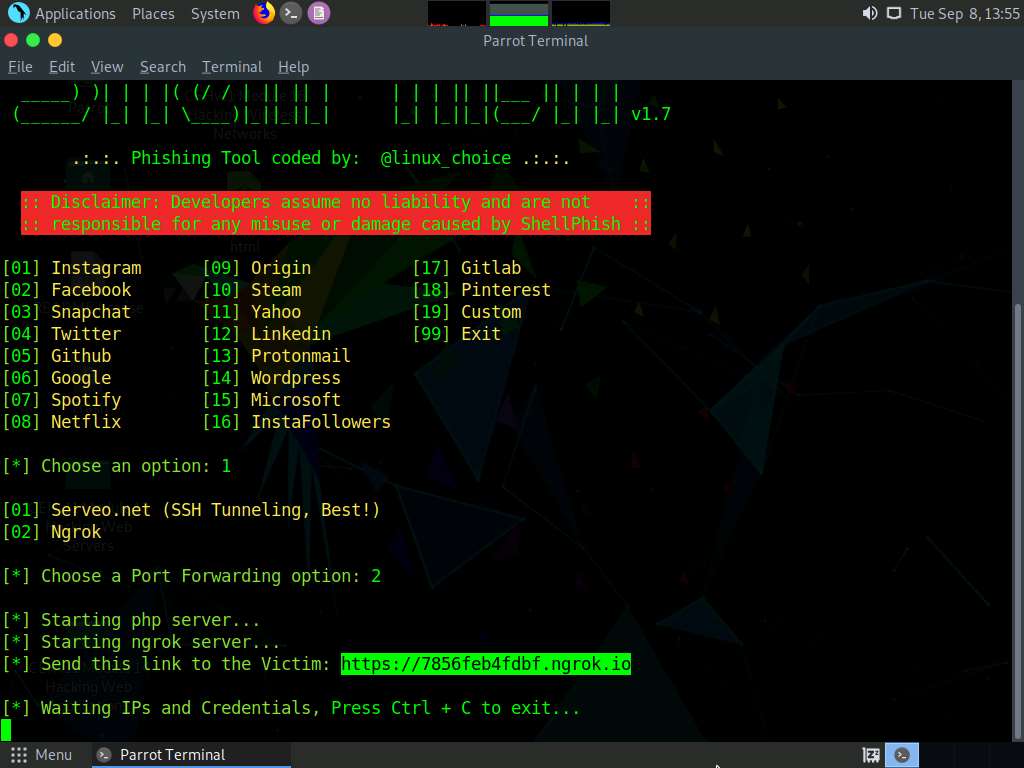Click the Pinterest option text
The height and width of the screenshot is (768, 1024).
[506, 290]
